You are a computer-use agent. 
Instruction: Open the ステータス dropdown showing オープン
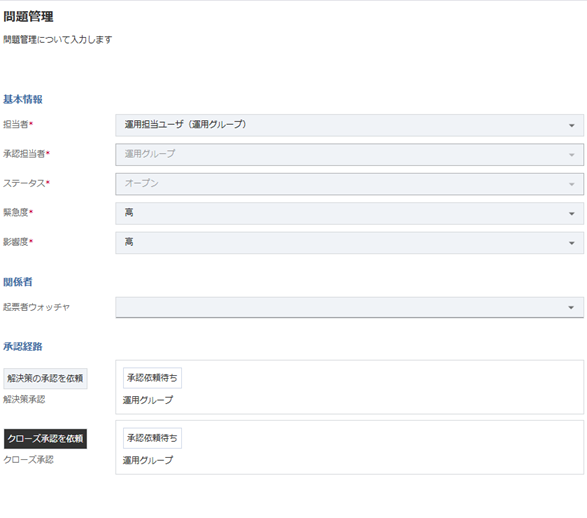tap(349, 184)
